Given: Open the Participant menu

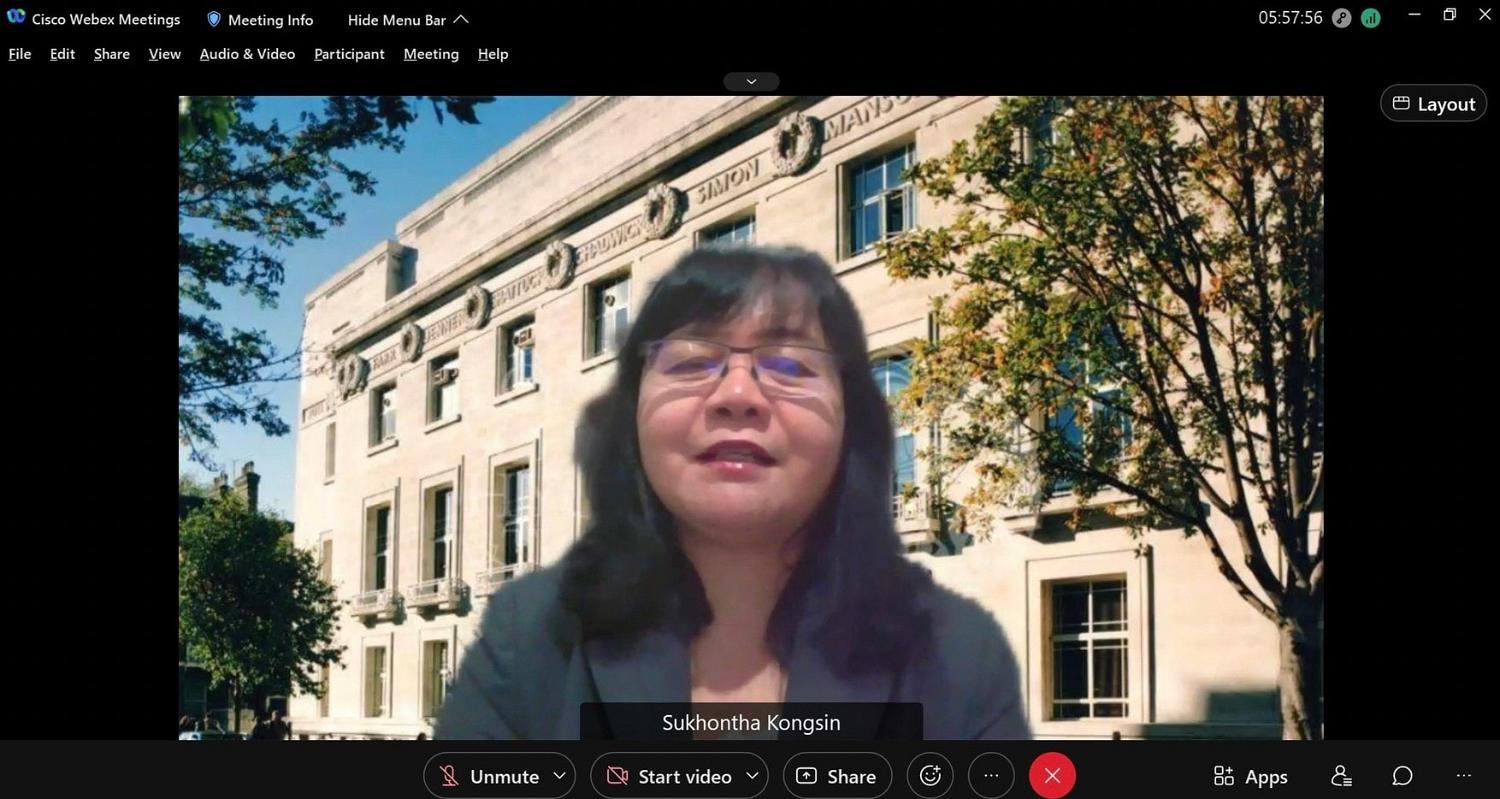Looking at the screenshot, I should click(349, 54).
